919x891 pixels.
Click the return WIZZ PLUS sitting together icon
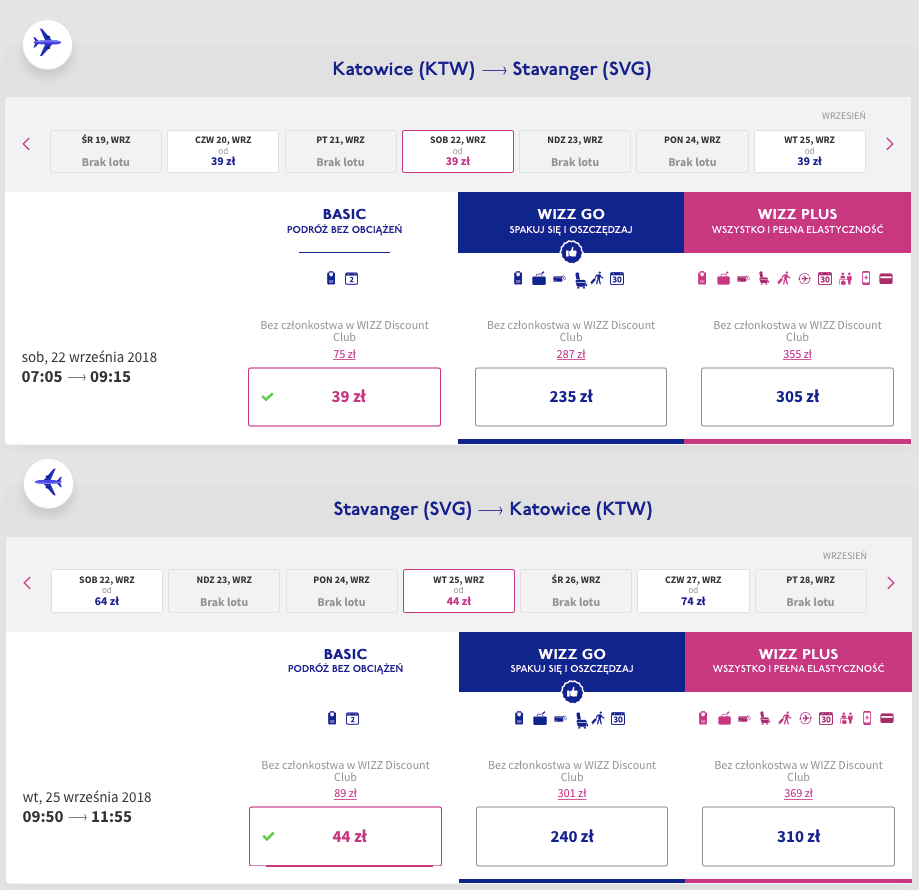coord(846,719)
